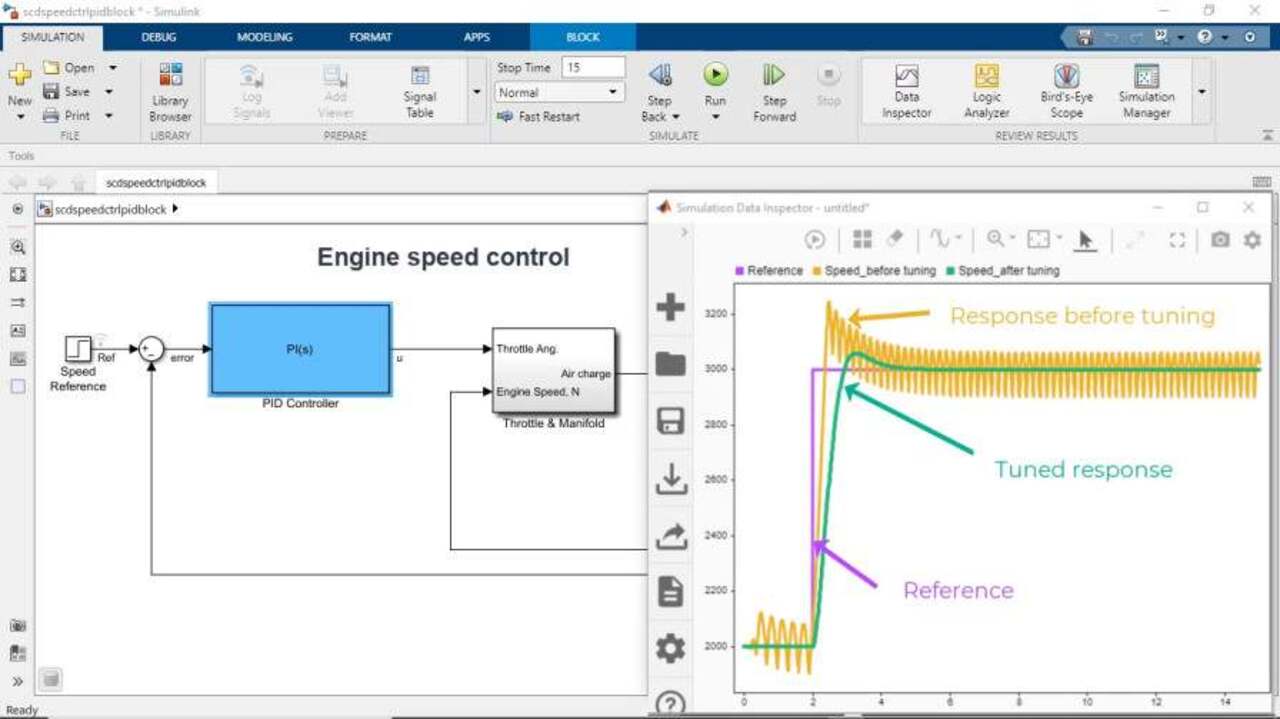This screenshot has width=1280, height=719.
Task: Switch to the DEBUG ribbon tab
Action: point(158,37)
